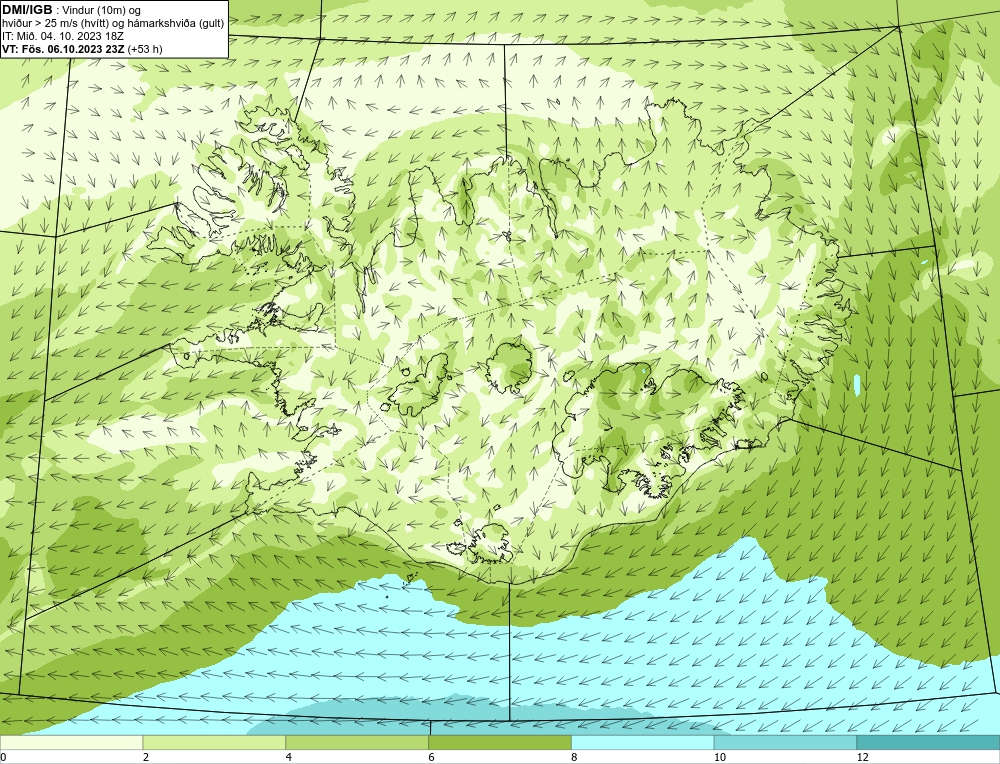Viewport: 1000px width, 764px height.
Task: Click the scale label '10'
Action: click(720, 757)
